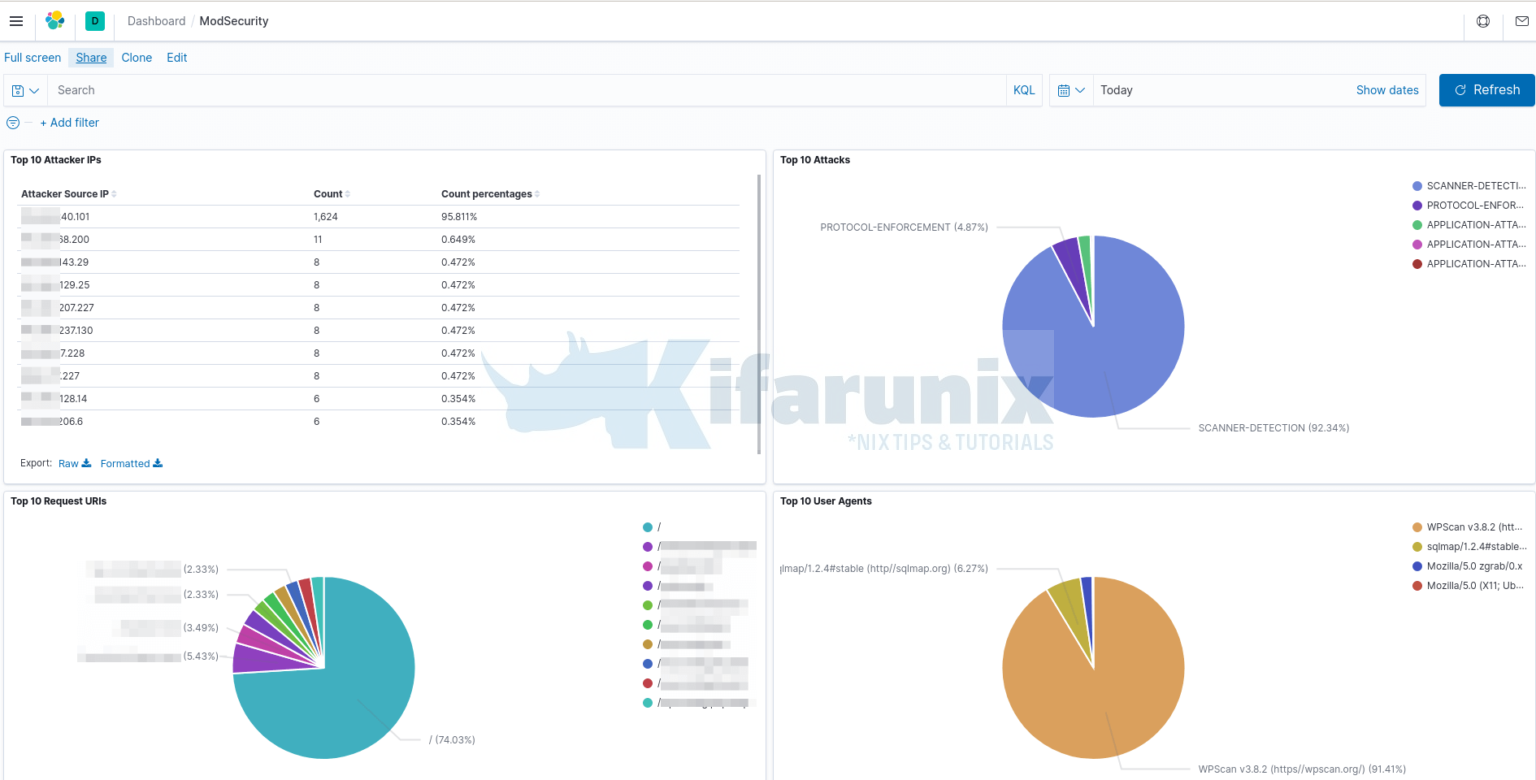Click the filter options icon beside Add filter
This screenshot has width=1536, height=780.
coord(14,122)
